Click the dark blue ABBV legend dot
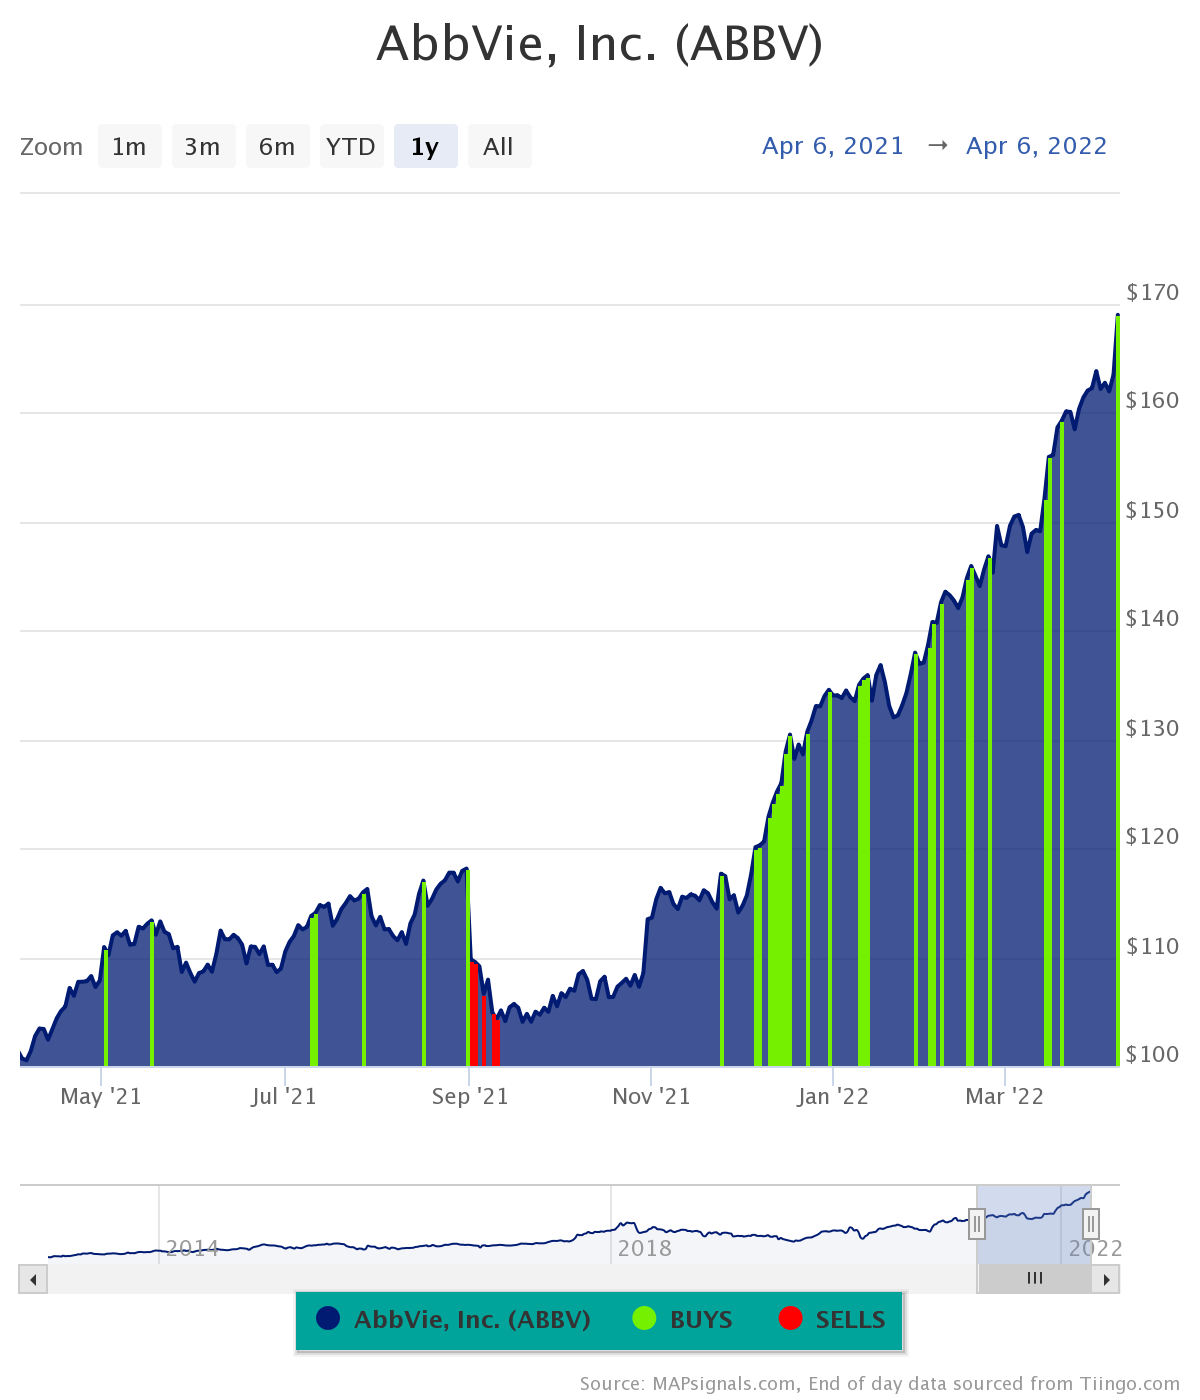Screen dimensions: 1200x1400 tap(328, 1318)
